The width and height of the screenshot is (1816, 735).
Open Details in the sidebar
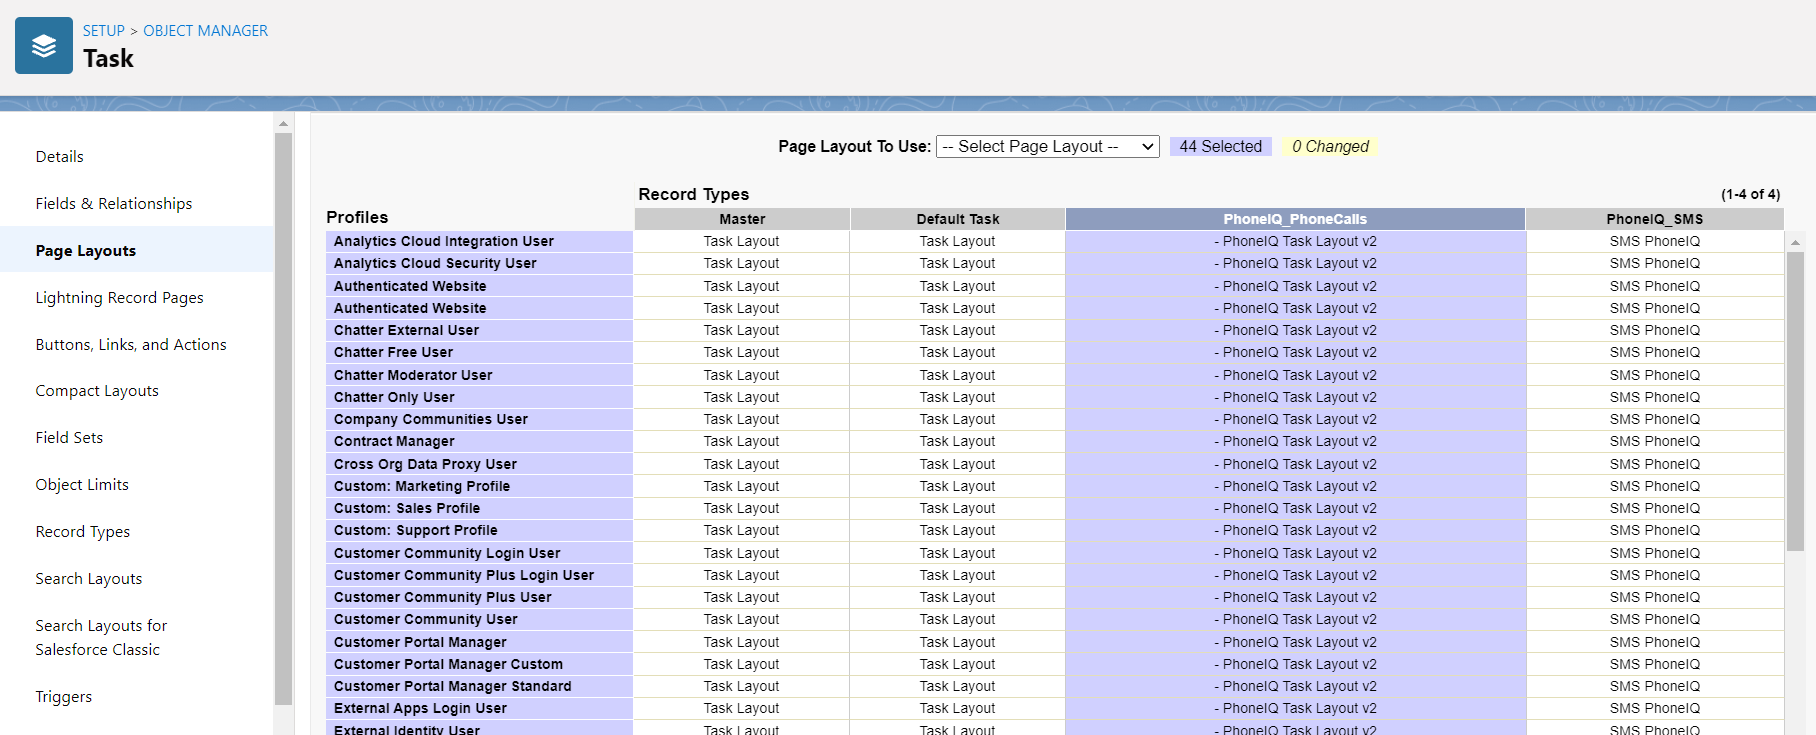(60, 157)
